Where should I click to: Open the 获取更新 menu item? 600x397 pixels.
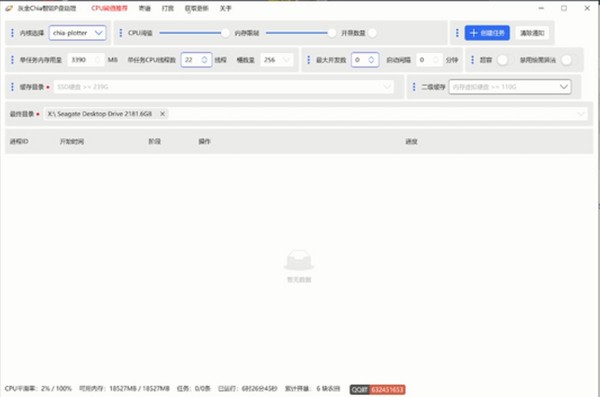pos(197,8)
